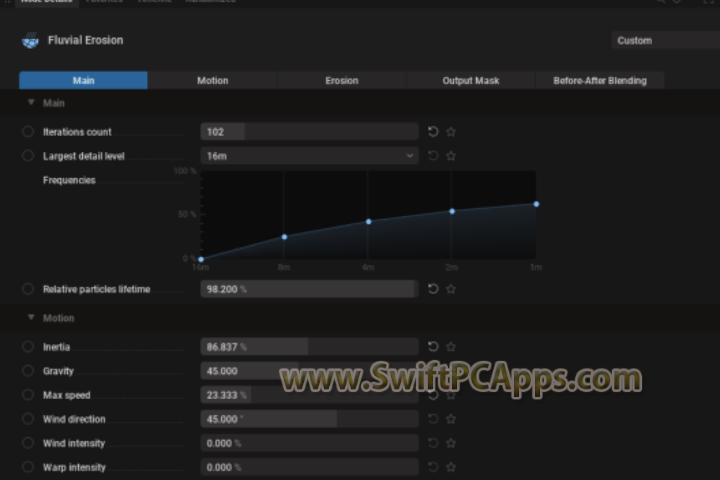720x480 pixels.
Task: Open the Largest detail level 16m dropdown
Action: (x=309, y=156)
